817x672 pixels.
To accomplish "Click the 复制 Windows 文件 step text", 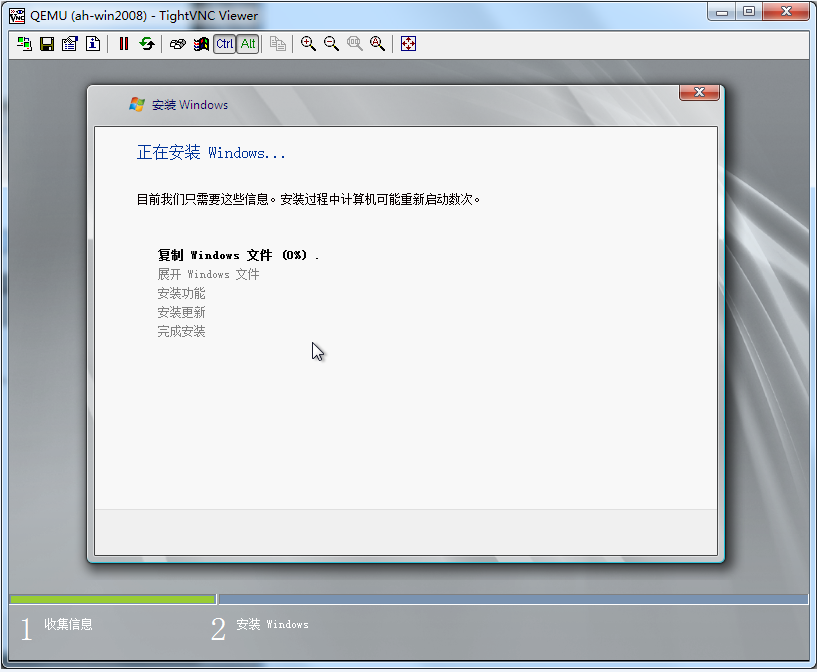I will pos(237,255).
